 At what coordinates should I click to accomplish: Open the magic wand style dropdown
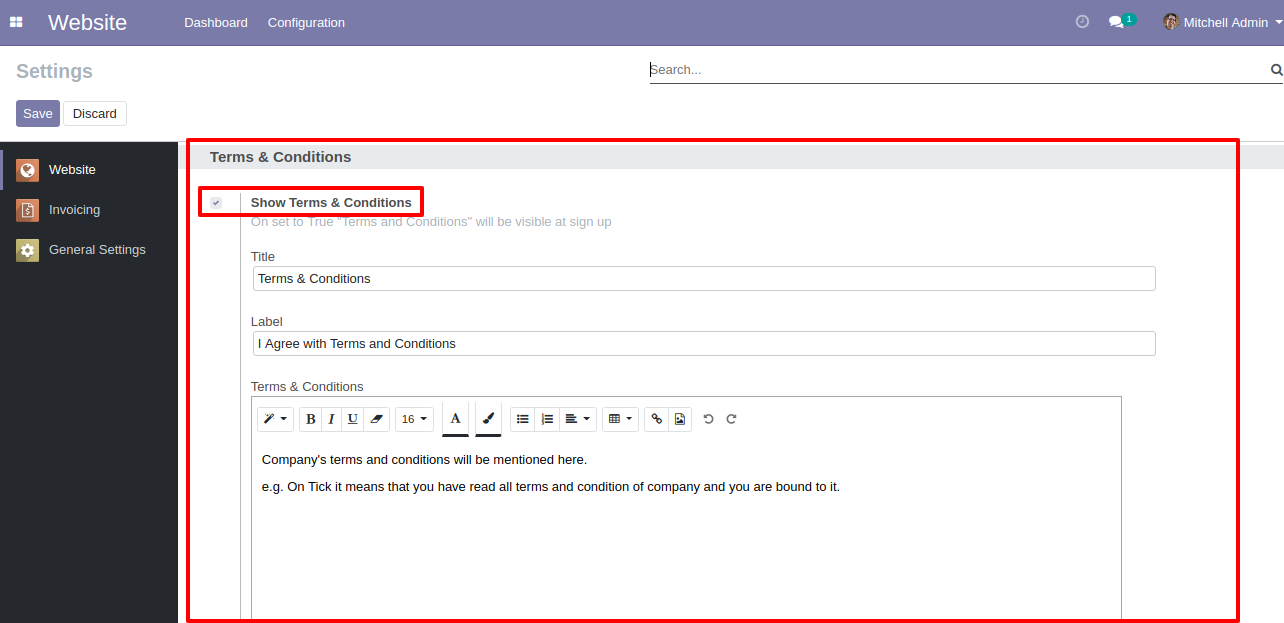pyautogui.click(x=275, y=419)
